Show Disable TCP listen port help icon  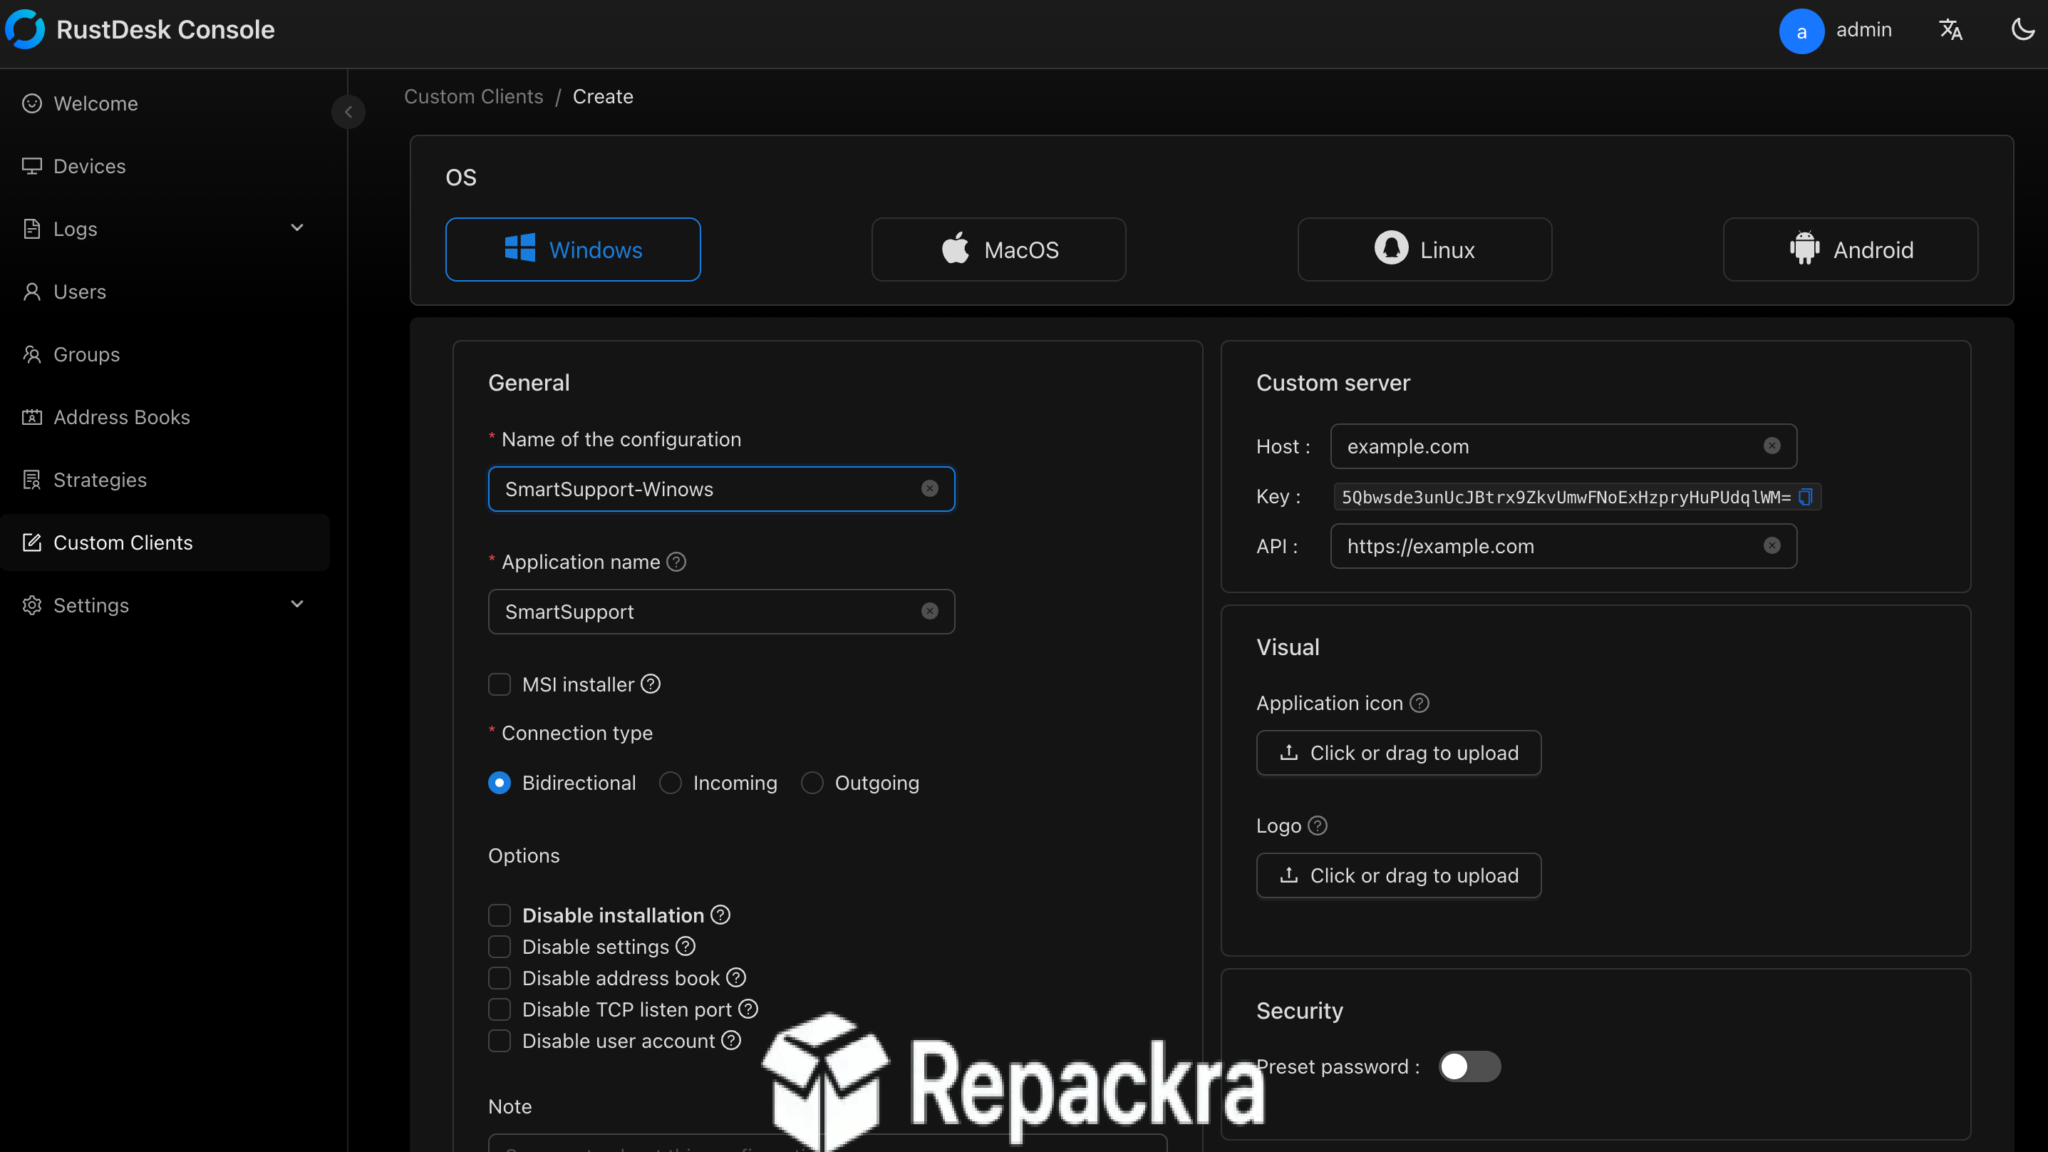click(748, 1009)
